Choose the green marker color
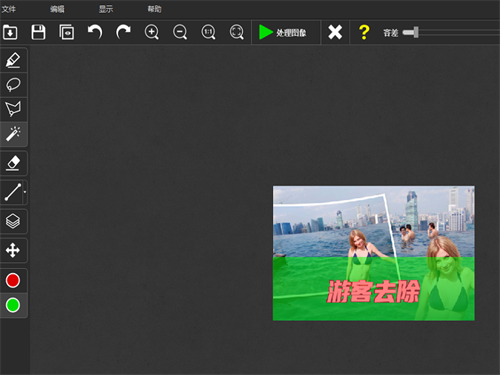 pos(13,305)
